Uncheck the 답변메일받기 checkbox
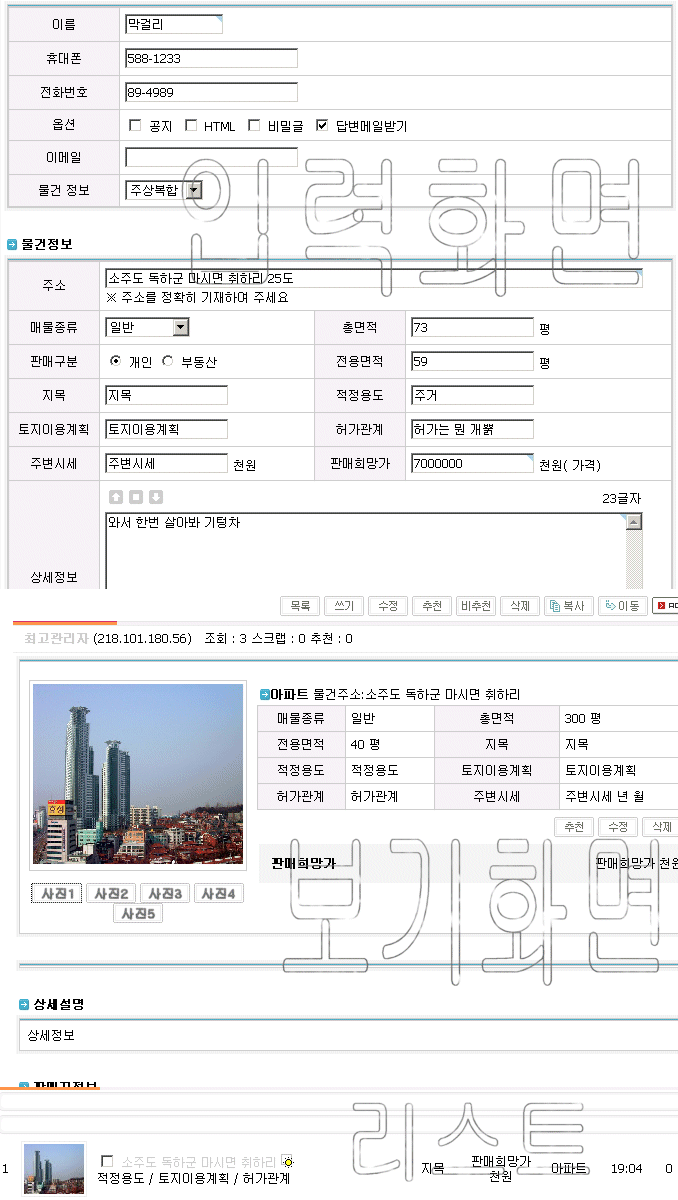Viewport: 678px width, 1200px height. click(x=322, y=126)
